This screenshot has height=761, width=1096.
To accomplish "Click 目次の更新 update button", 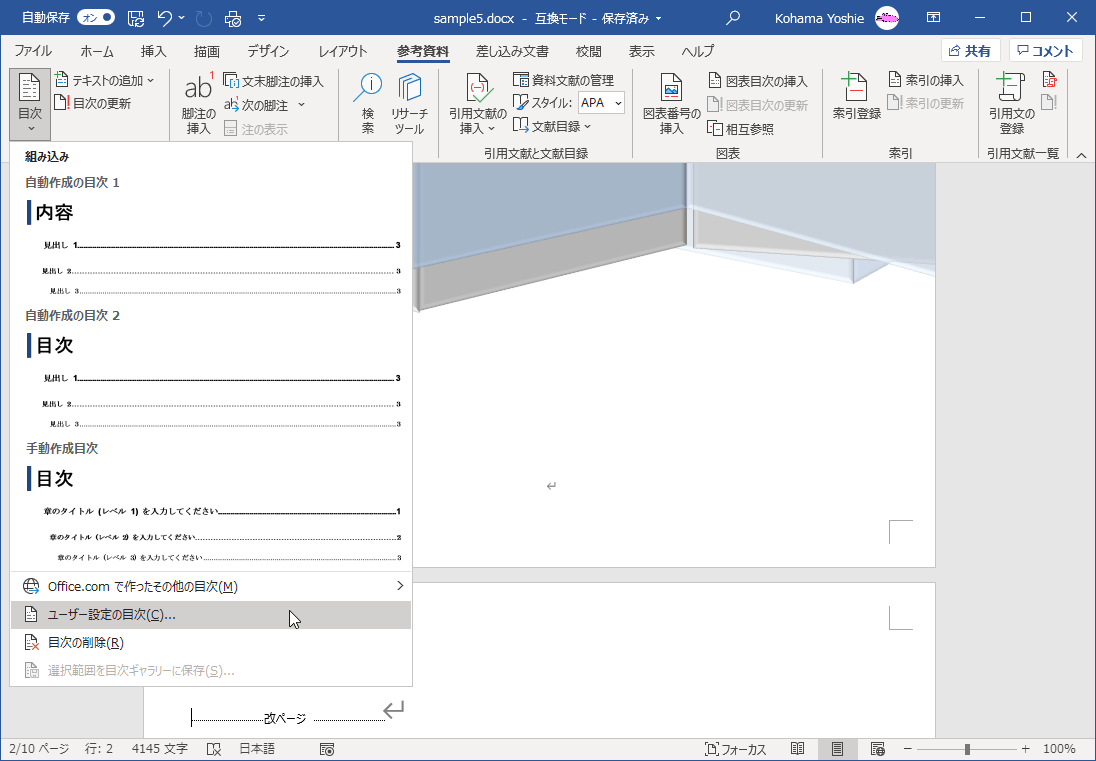I will point(93,103).
